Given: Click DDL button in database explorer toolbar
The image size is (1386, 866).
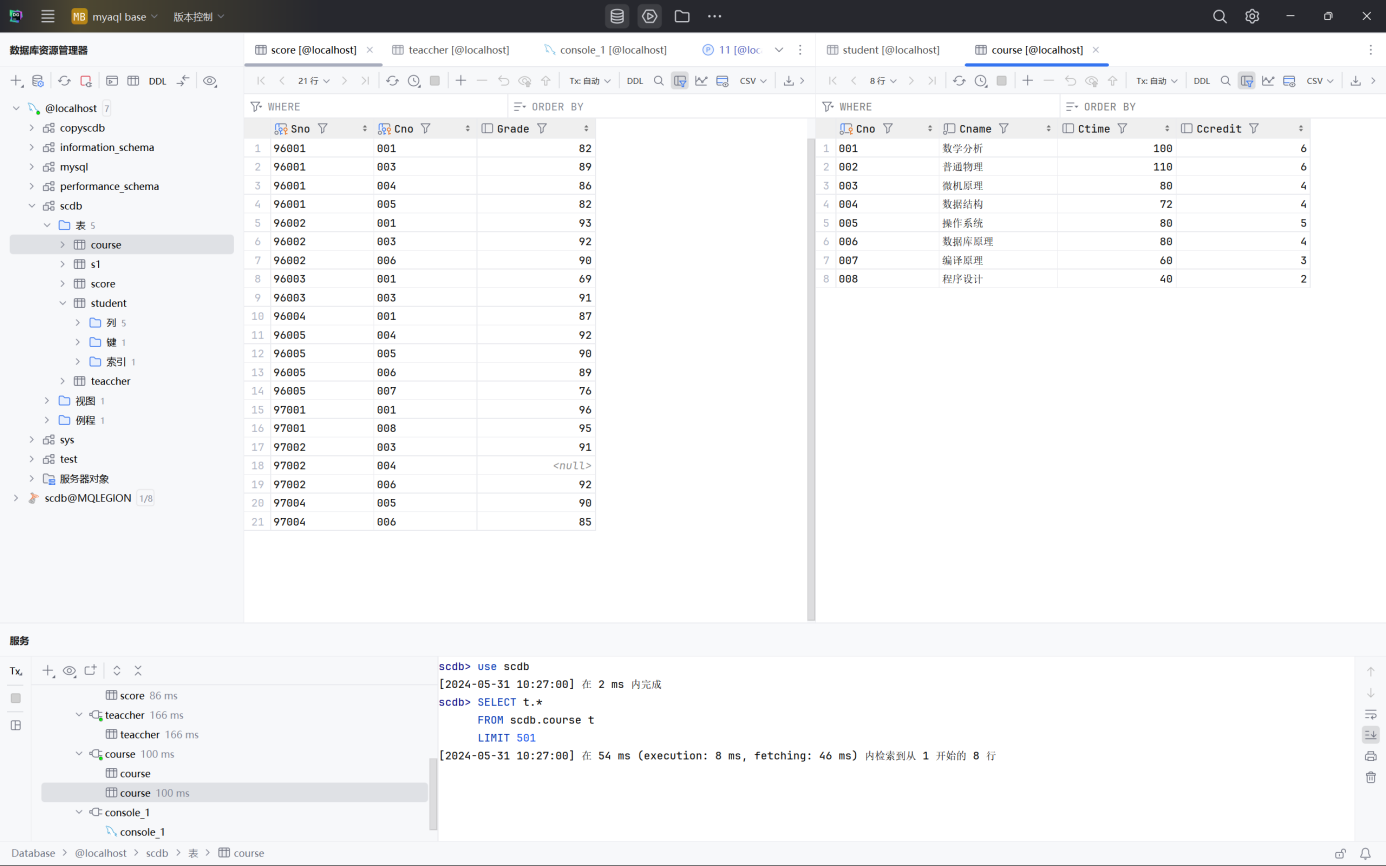Looking at the screenshot, I should coord(157,81).
